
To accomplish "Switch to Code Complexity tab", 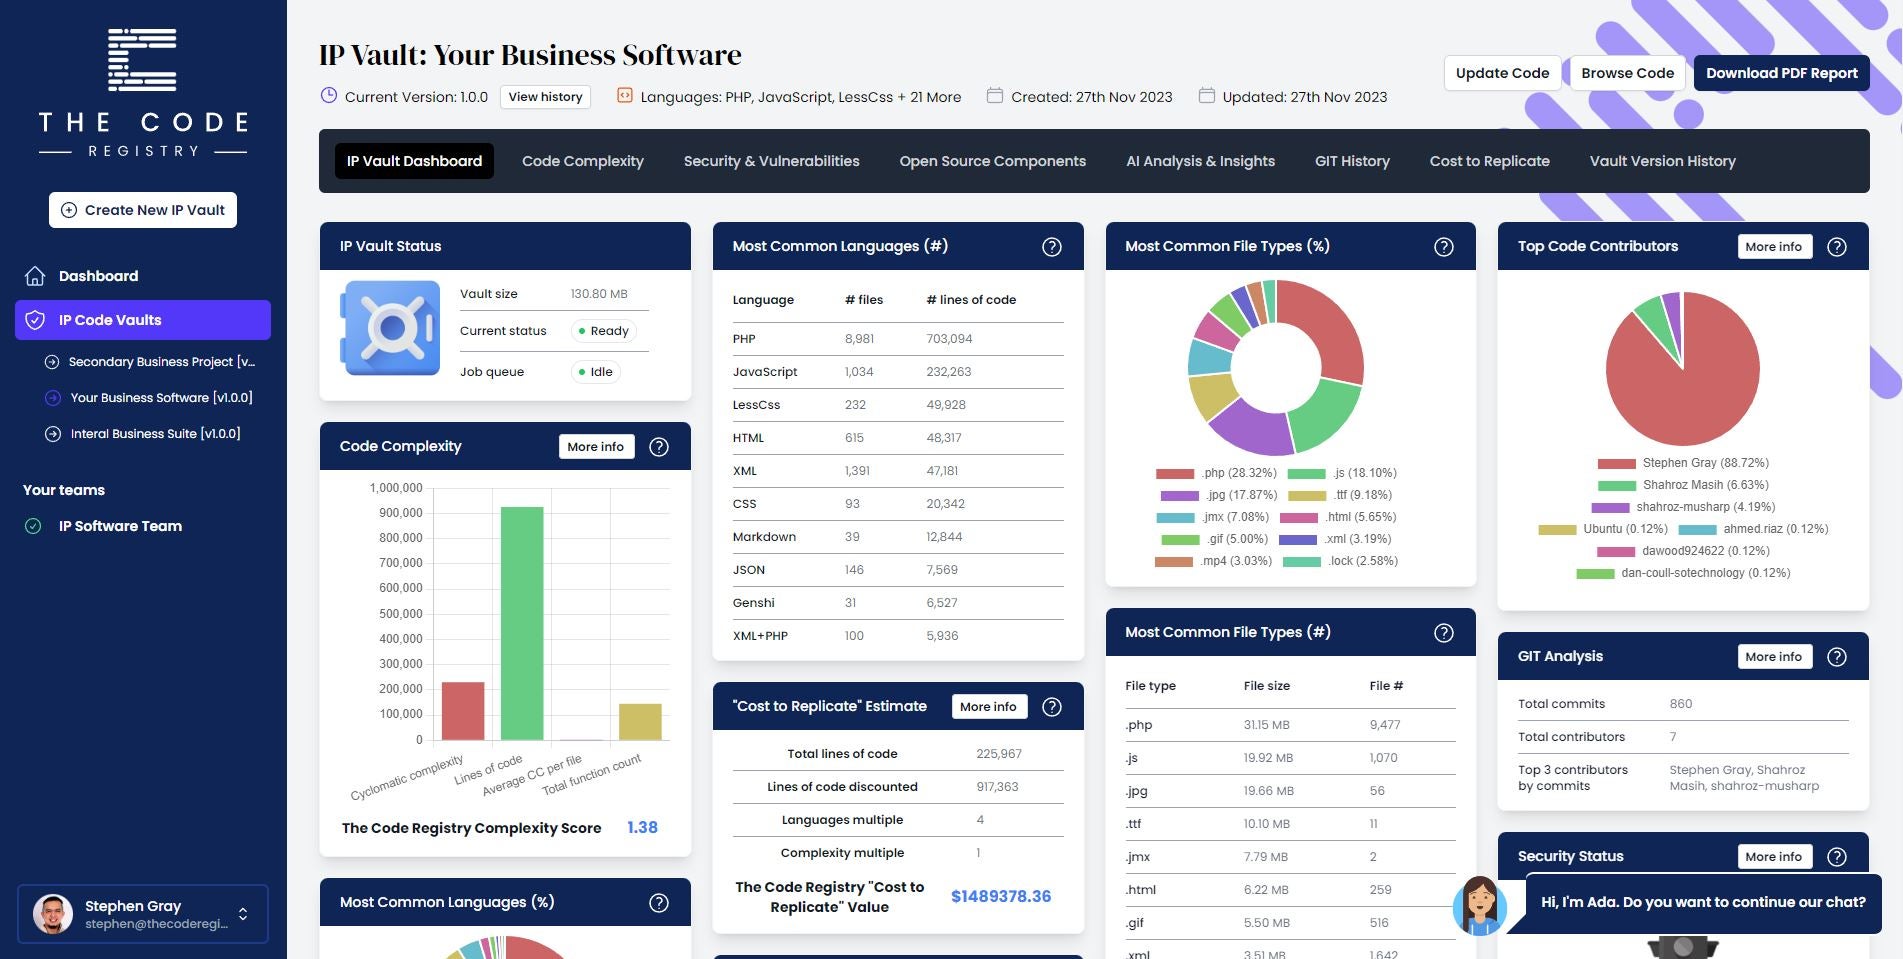I will tap(583, 161).
